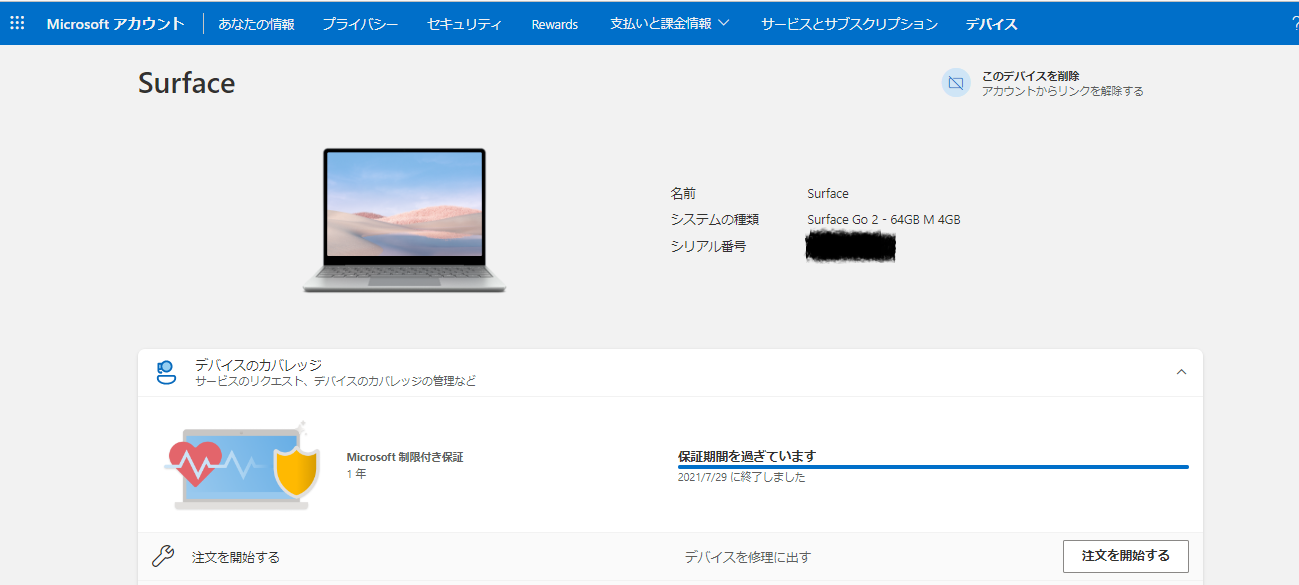Viewport: 1299px width, 585px height.
Task: Click アカウントからリンクを解除する text
Action: [1062, 91]
